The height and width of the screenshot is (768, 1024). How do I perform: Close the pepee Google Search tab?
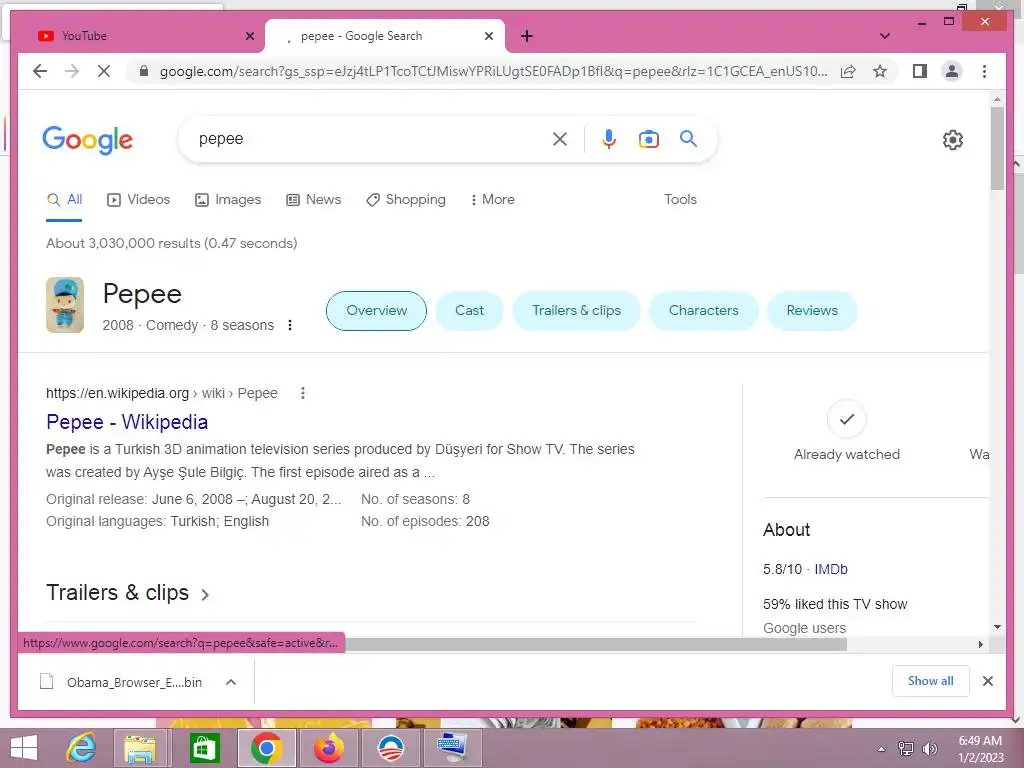point(488,36)
